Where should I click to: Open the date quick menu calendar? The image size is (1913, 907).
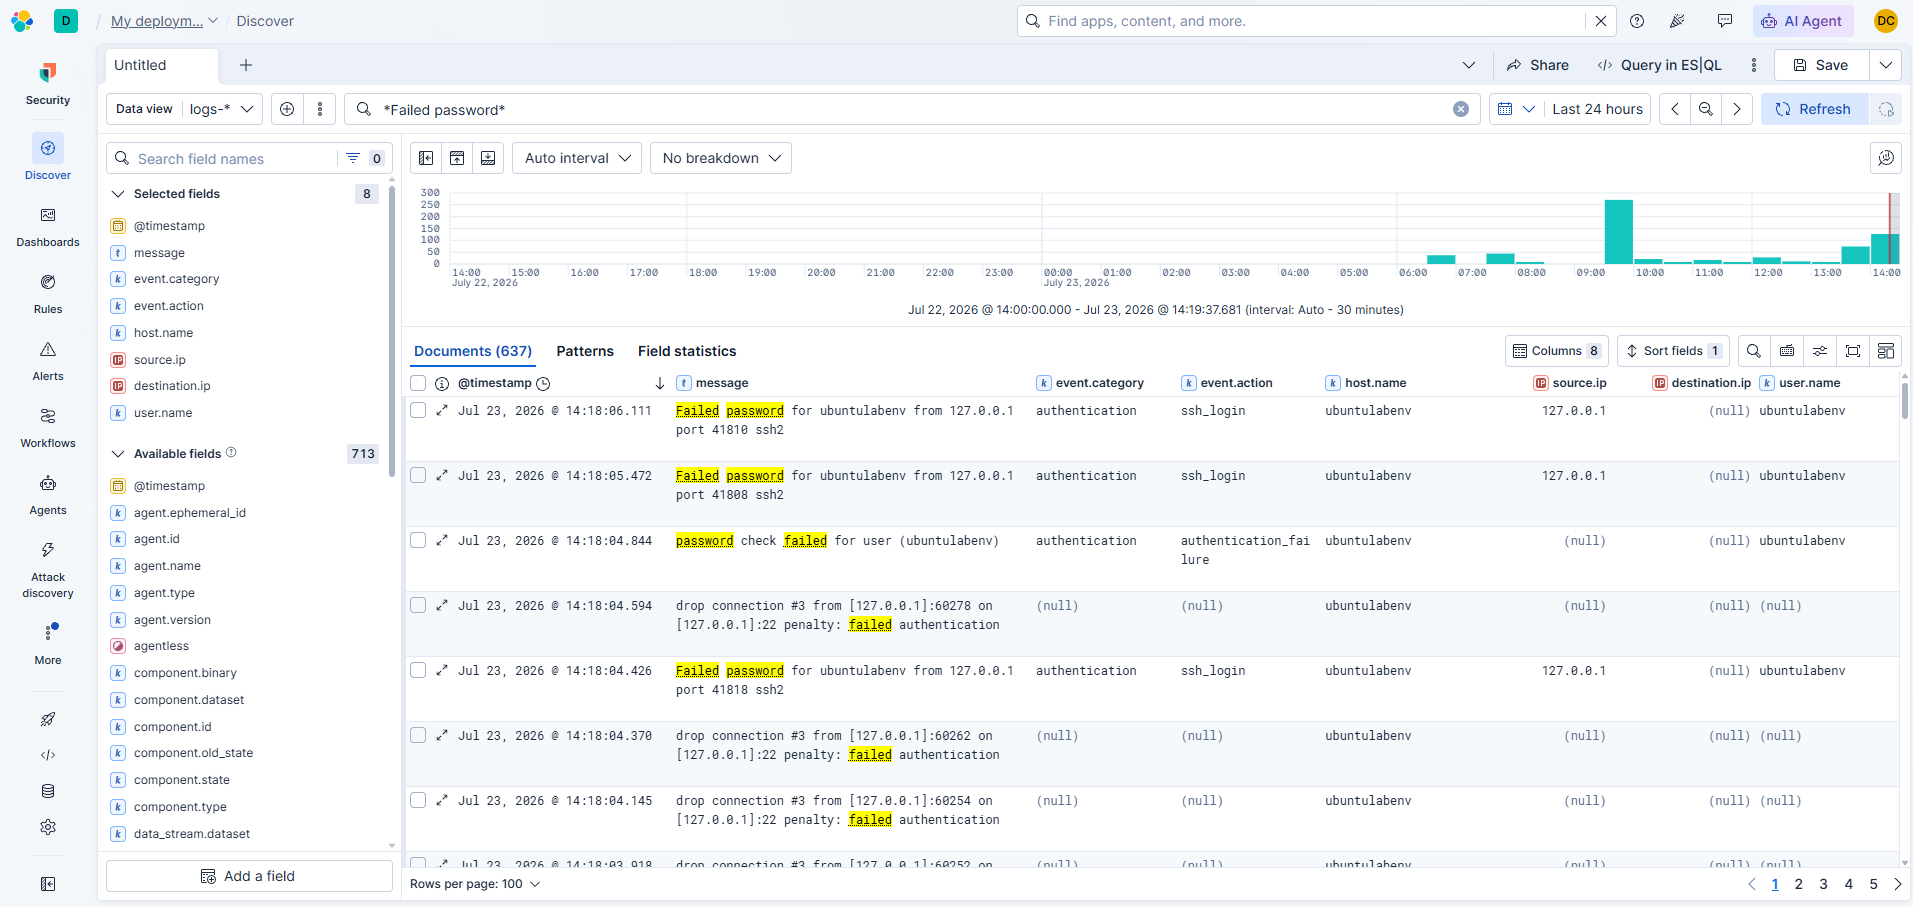point(1515,109)
